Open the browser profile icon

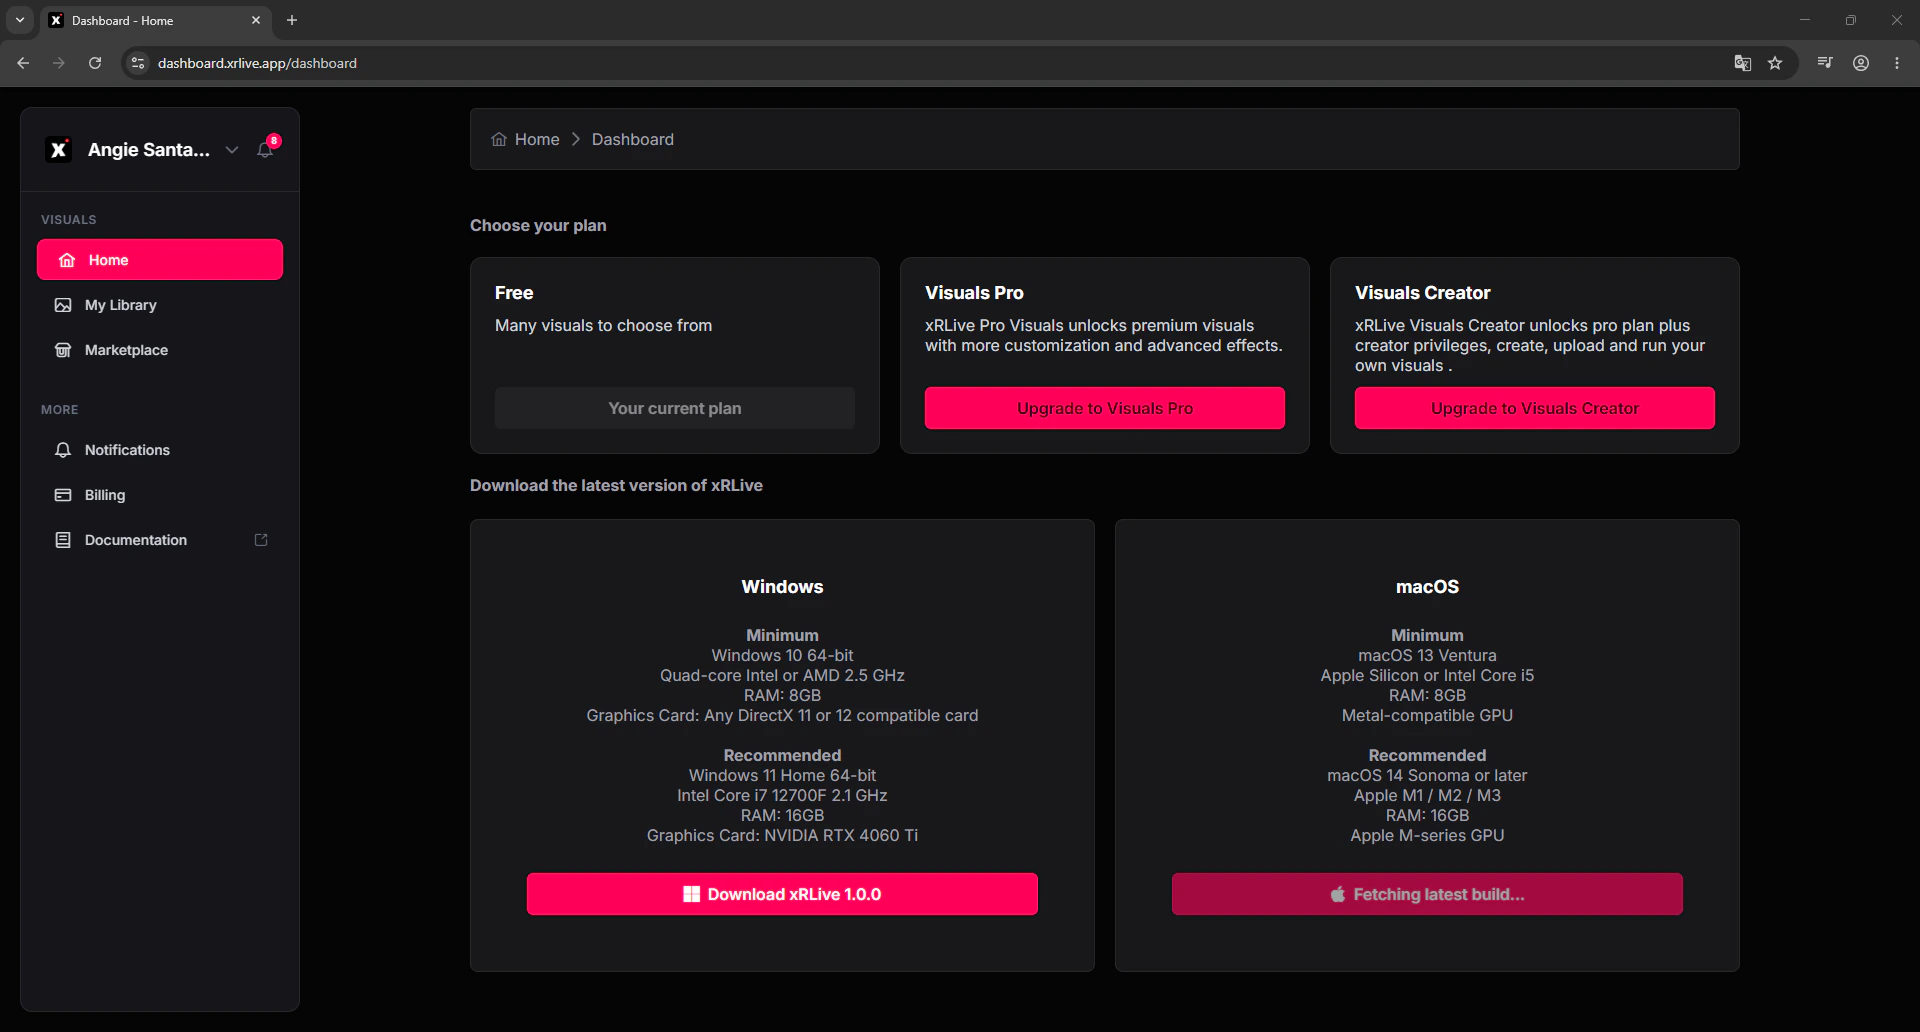point(1861,63)
